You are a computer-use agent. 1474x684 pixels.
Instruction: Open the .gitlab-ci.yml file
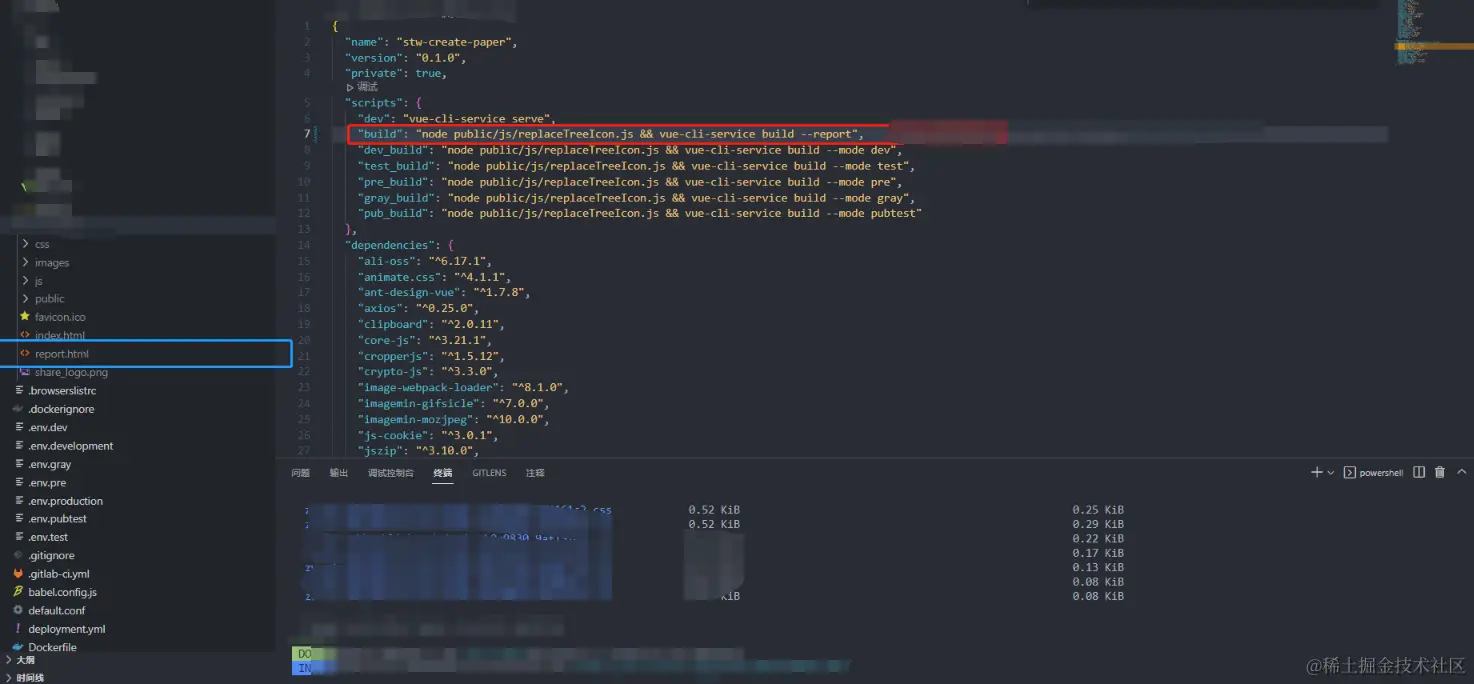[58, 574]
